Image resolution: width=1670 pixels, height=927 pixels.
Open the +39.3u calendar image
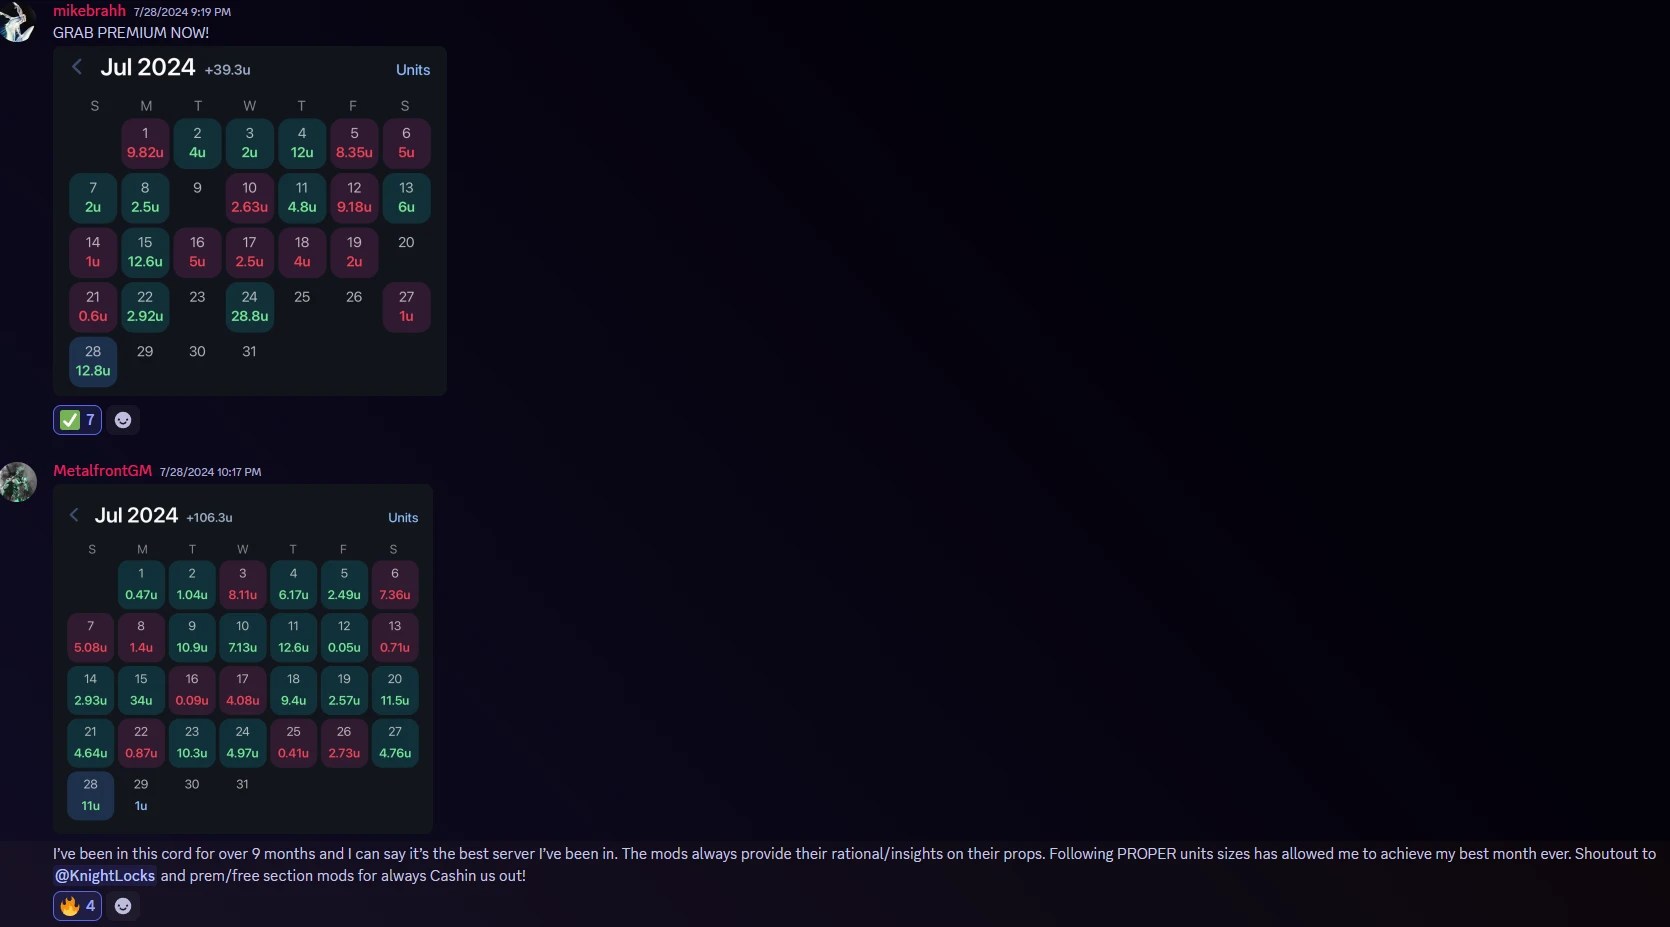point(250,221)
